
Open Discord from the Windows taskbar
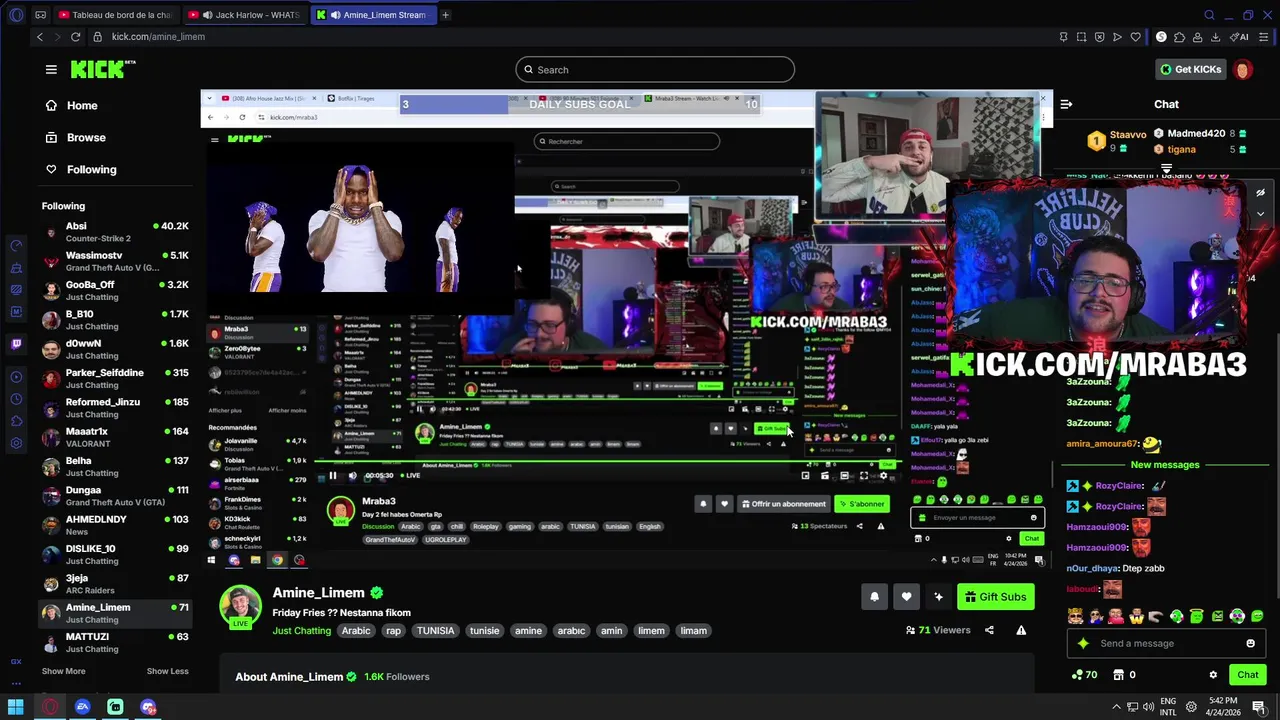149,707
